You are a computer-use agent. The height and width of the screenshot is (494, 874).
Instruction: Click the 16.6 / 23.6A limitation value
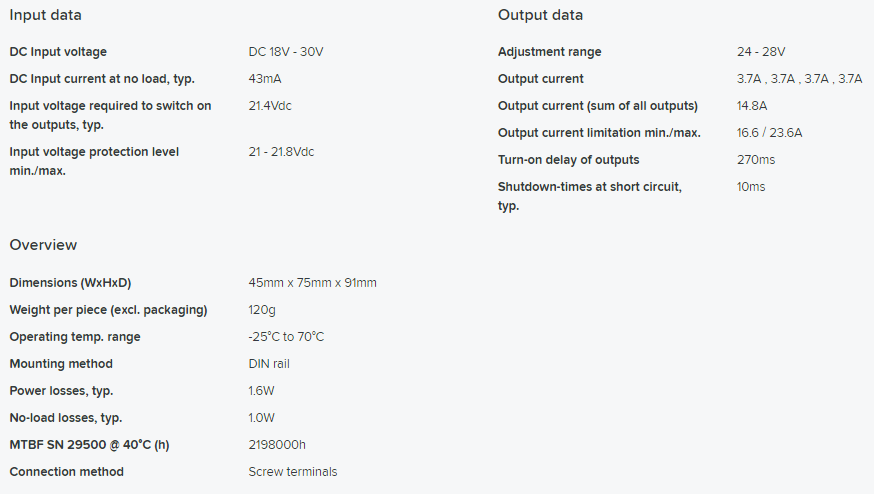[769, 133]
